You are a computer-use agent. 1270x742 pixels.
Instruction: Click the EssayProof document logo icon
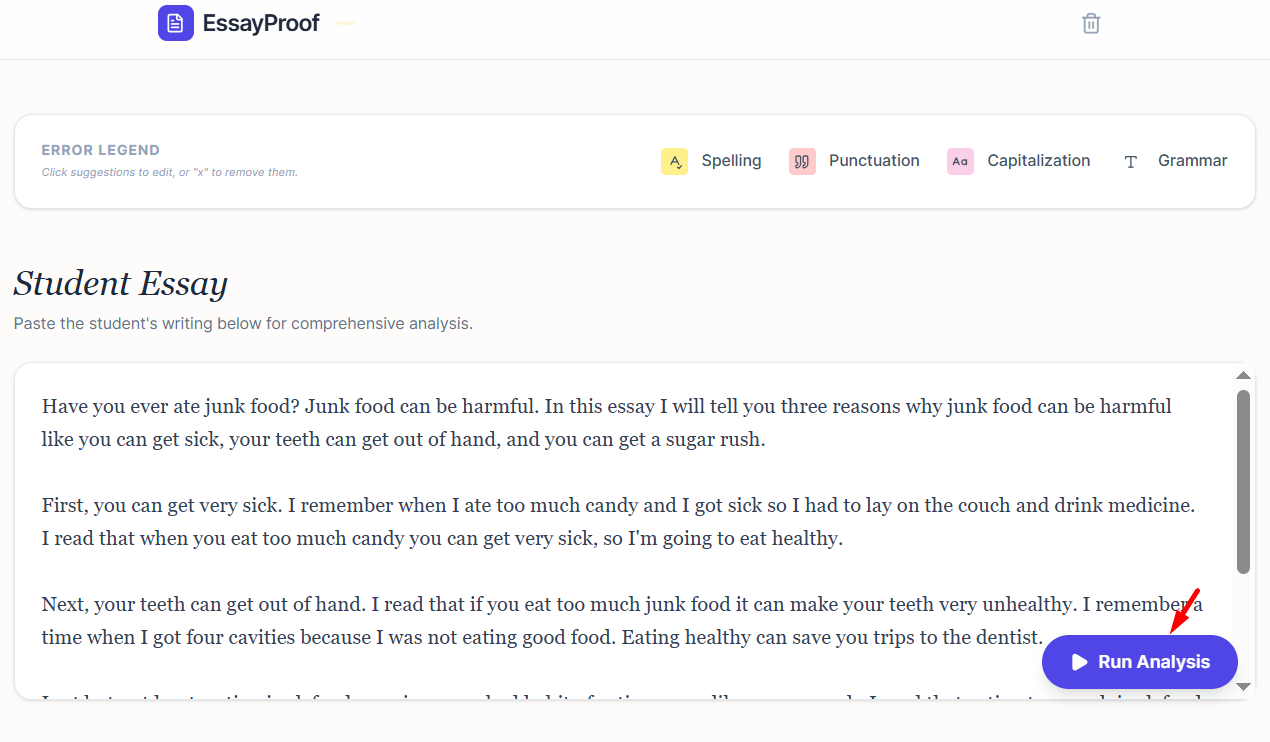click(175, 23)
